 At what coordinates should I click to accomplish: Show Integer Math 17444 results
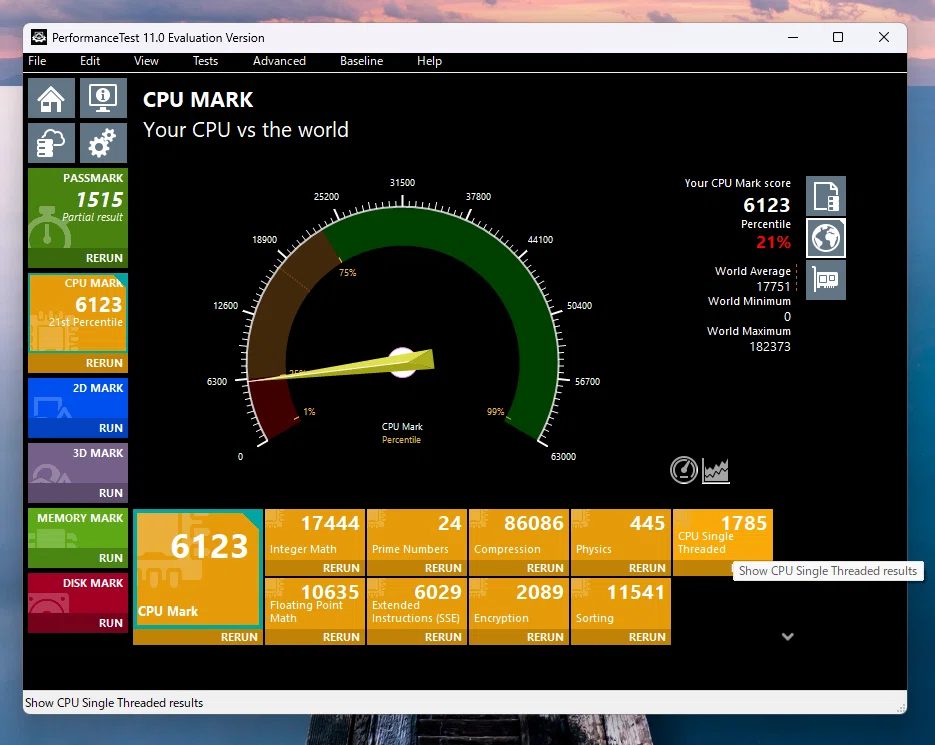(315, 535)
